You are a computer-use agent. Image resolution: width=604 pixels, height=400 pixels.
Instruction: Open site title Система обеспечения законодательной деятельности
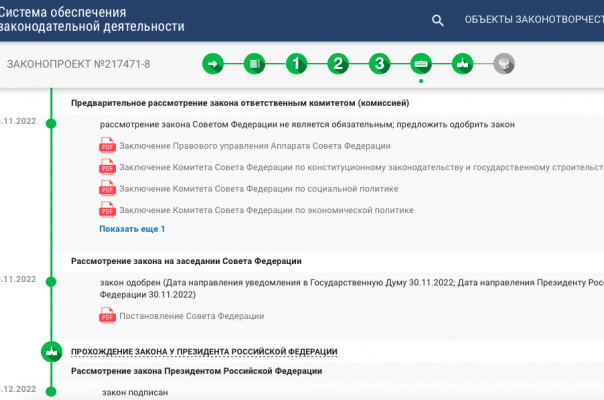[x=92, y=20]
